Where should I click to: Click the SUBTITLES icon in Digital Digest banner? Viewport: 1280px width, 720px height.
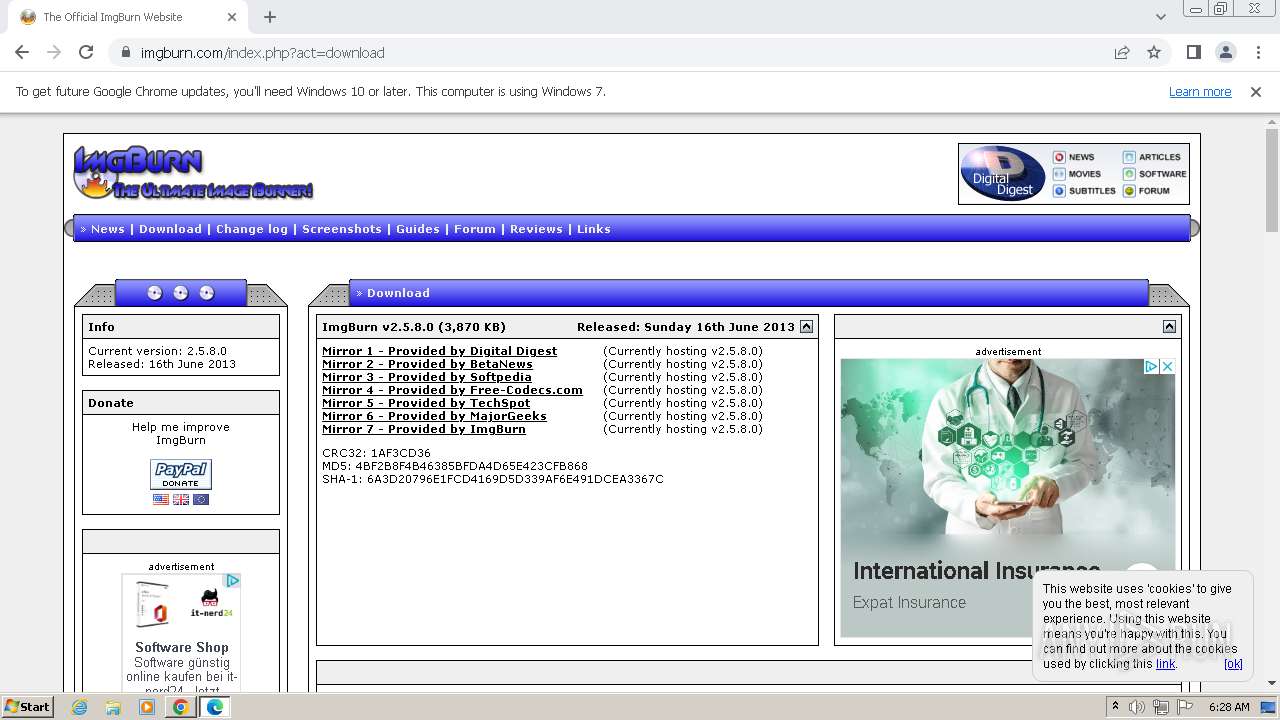coord(1059,191)
